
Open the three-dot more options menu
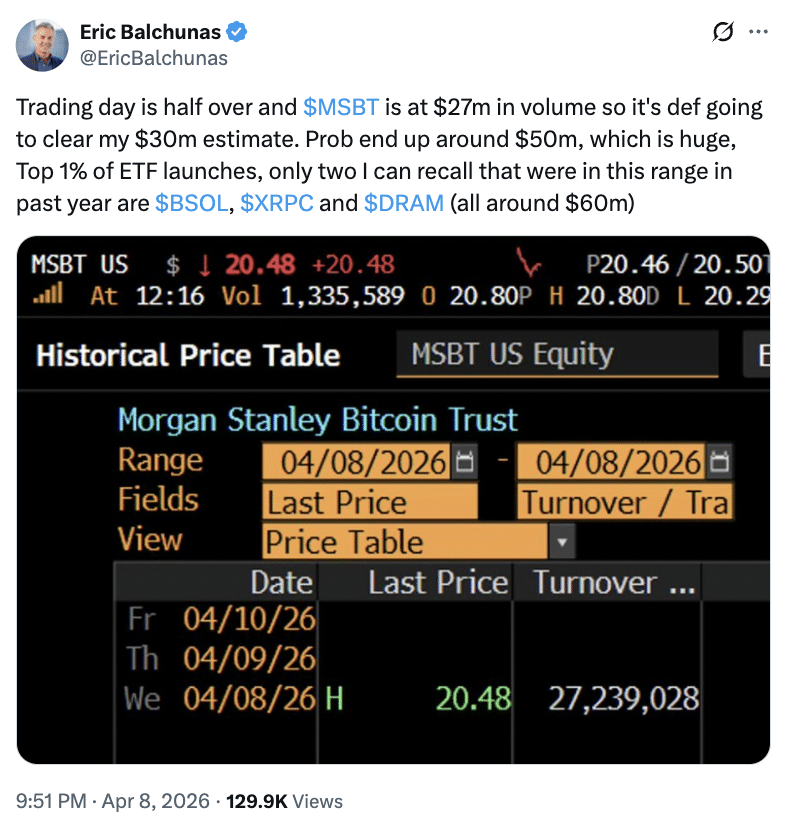pyautogui.click(x=759, y=33)
